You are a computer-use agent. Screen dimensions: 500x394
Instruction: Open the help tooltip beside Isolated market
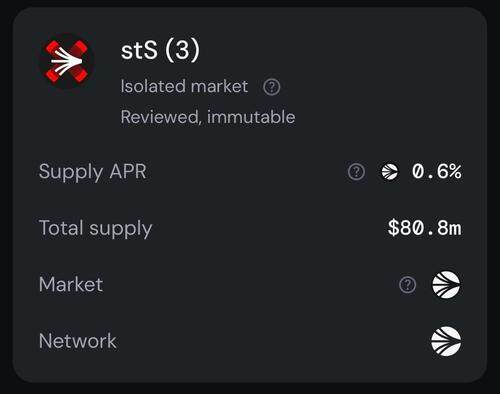(x=272, y=87)
